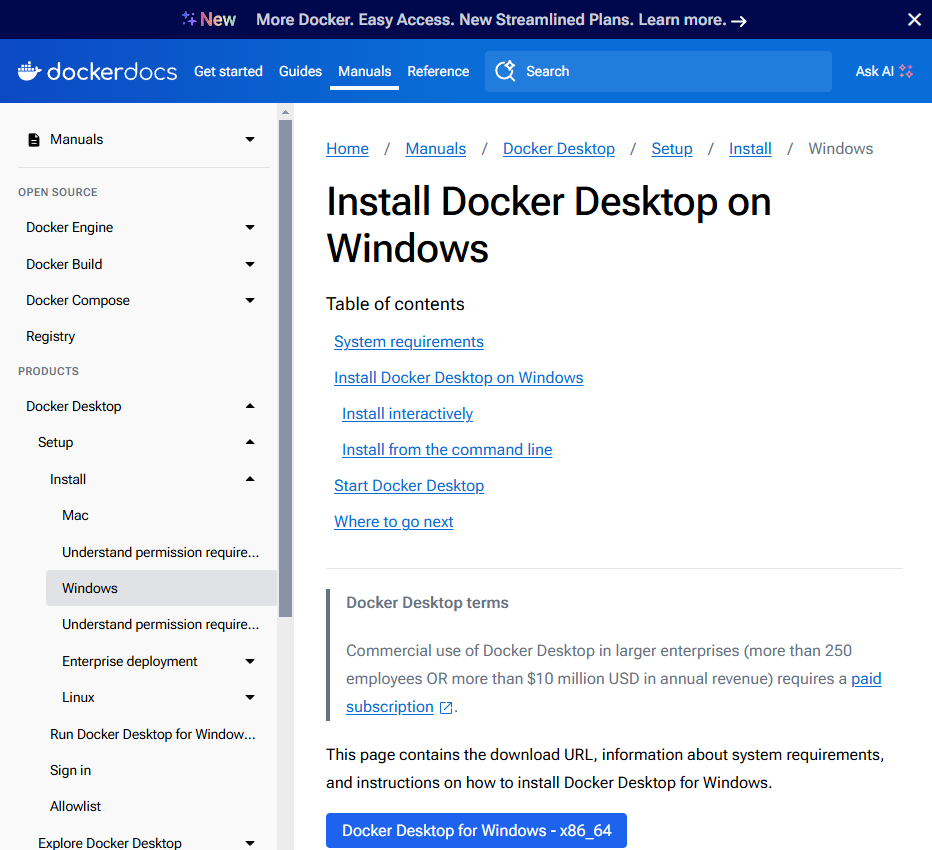Image resolution: width=932 pixels, height=850 pixels.
Task: Click the Manuals document icon in sidebar
Action: tap(34, 140)
